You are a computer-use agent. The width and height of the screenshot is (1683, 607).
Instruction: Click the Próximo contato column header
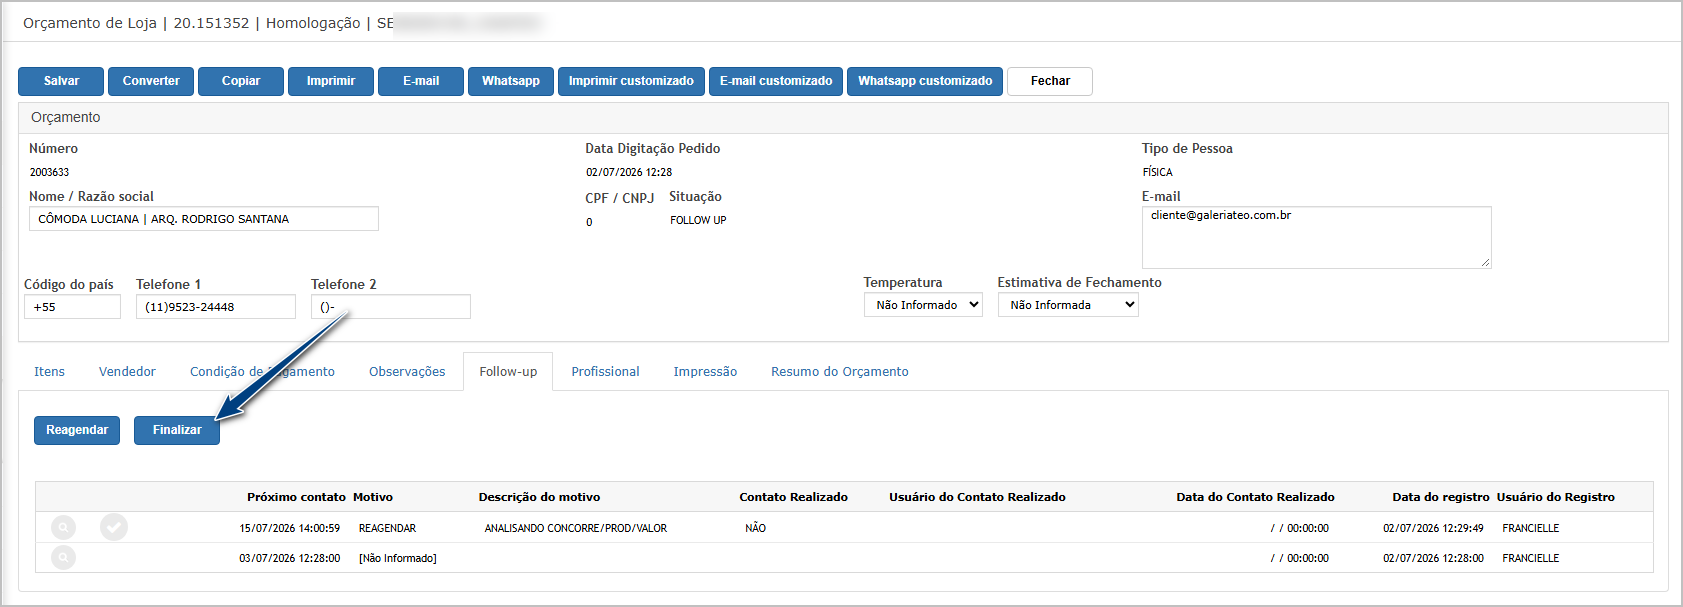point(296,497)
